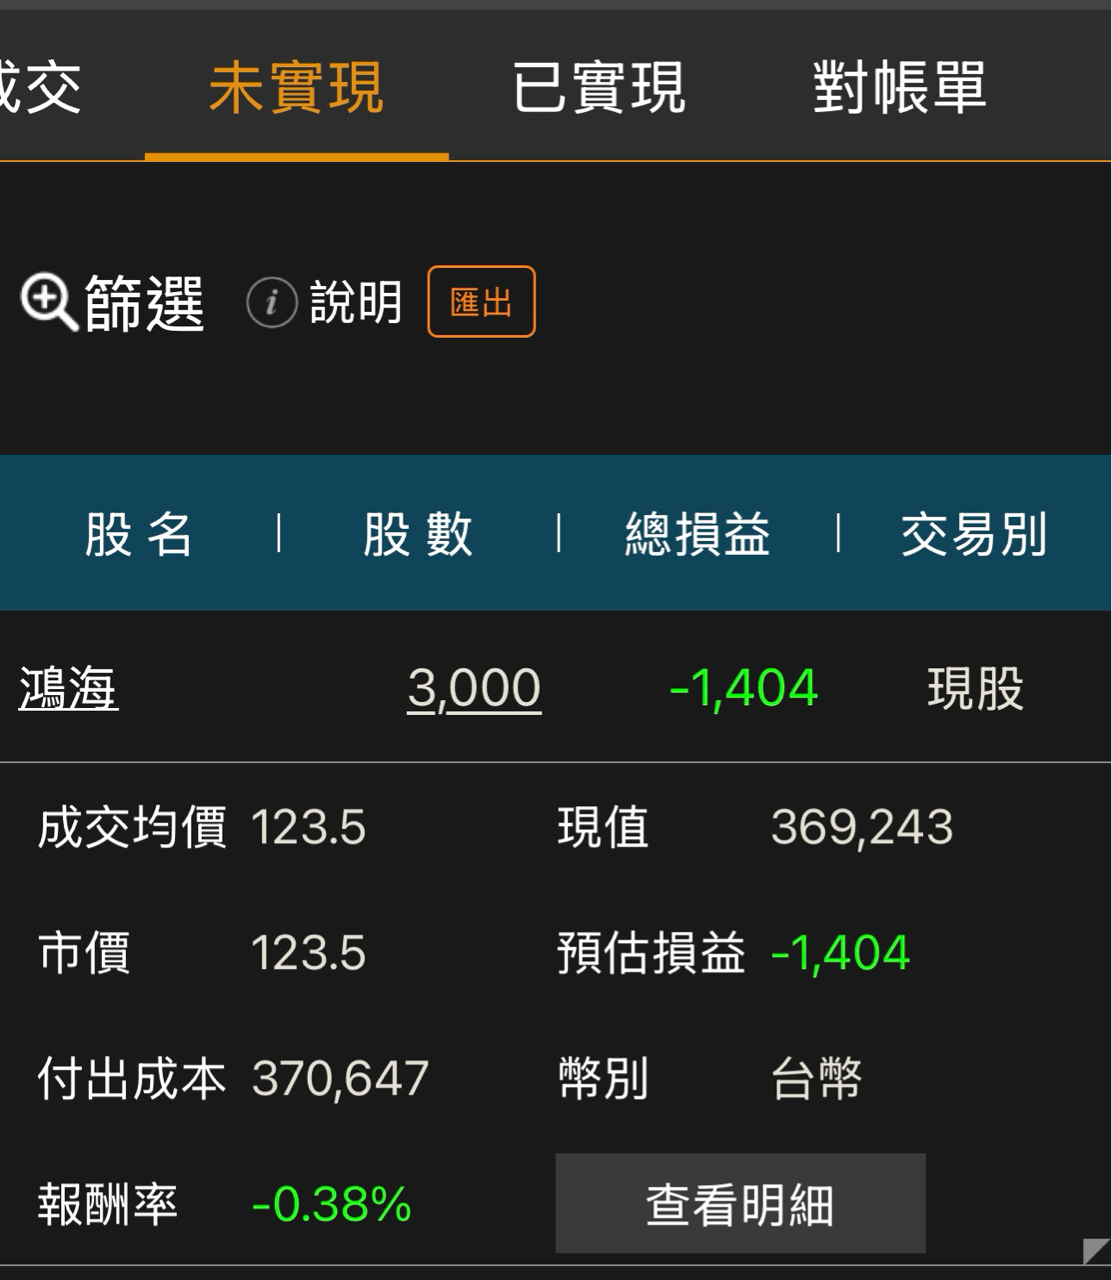Sort by 總損益 column header
1112x1280 pixels.
point(698,534)
